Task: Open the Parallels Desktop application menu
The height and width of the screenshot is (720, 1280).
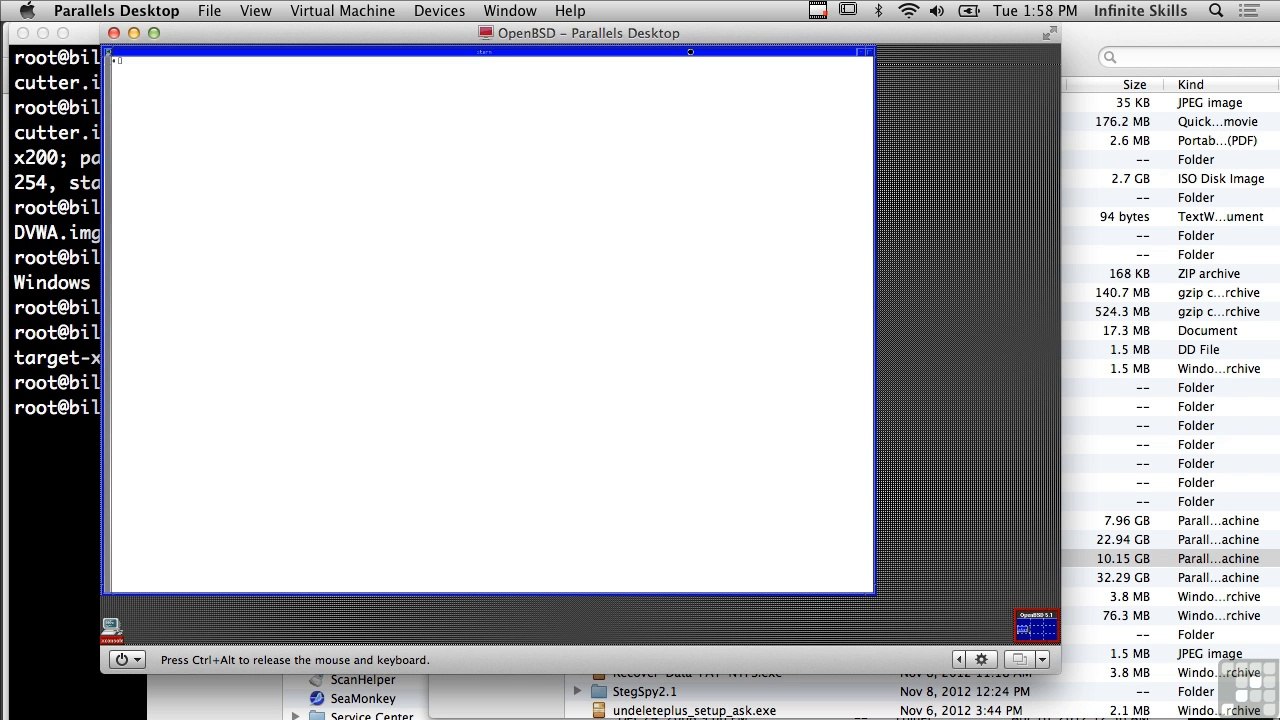Action: click(x=116, y=11)
